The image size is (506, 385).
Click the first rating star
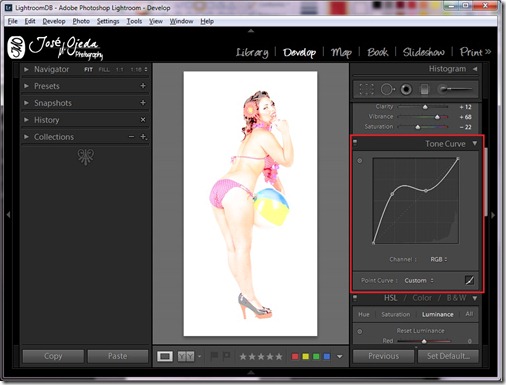tap(243, 357)
